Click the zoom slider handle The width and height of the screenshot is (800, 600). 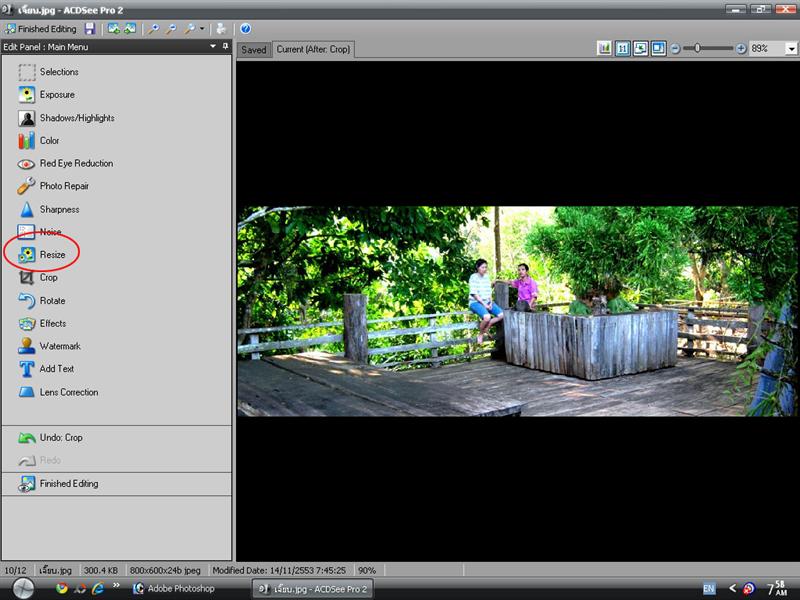(698, 48)
